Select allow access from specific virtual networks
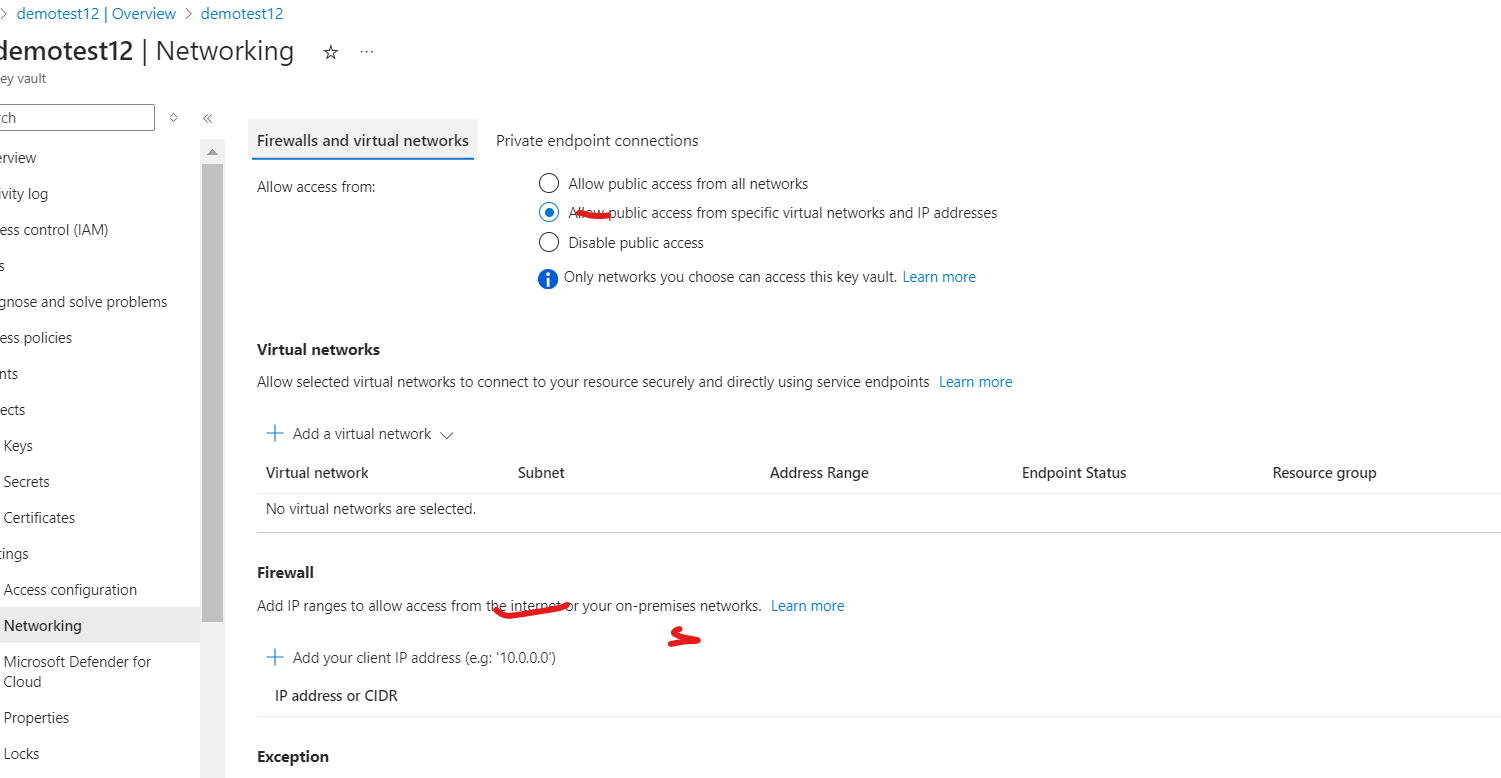Image resolution: width=1501 pixels, height=778 pixels. click(x=549, y=212)
